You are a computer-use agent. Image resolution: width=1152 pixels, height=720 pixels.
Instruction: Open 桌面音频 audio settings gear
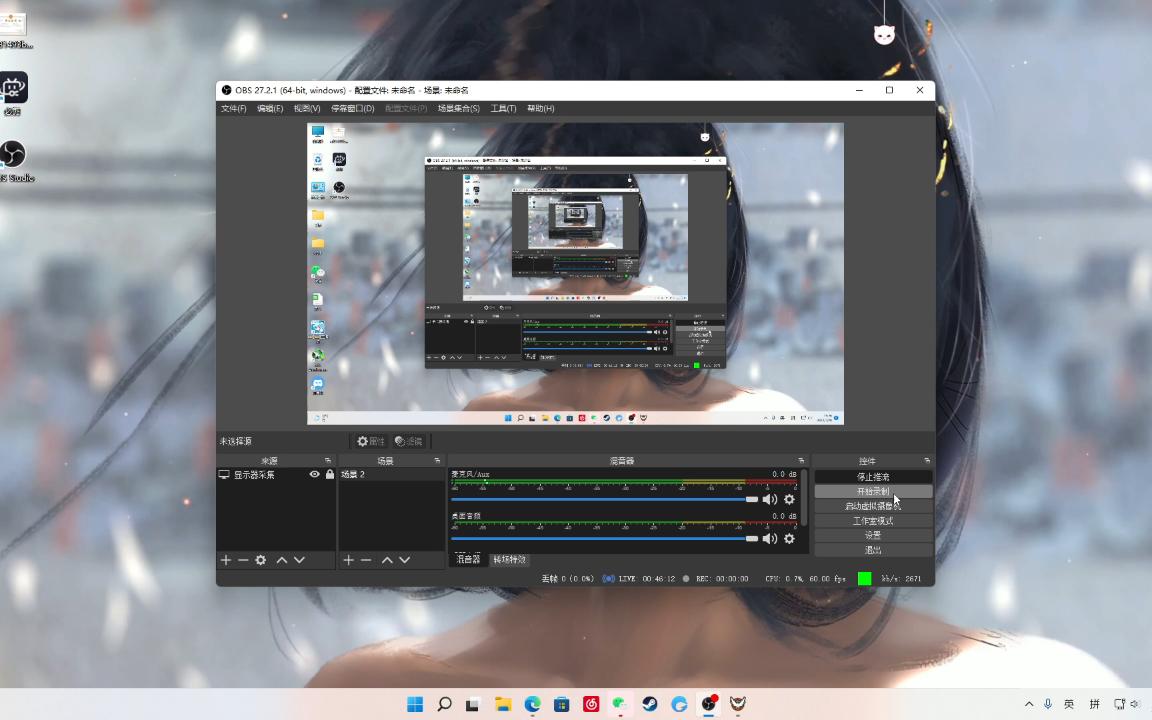(x=789, y=538)
